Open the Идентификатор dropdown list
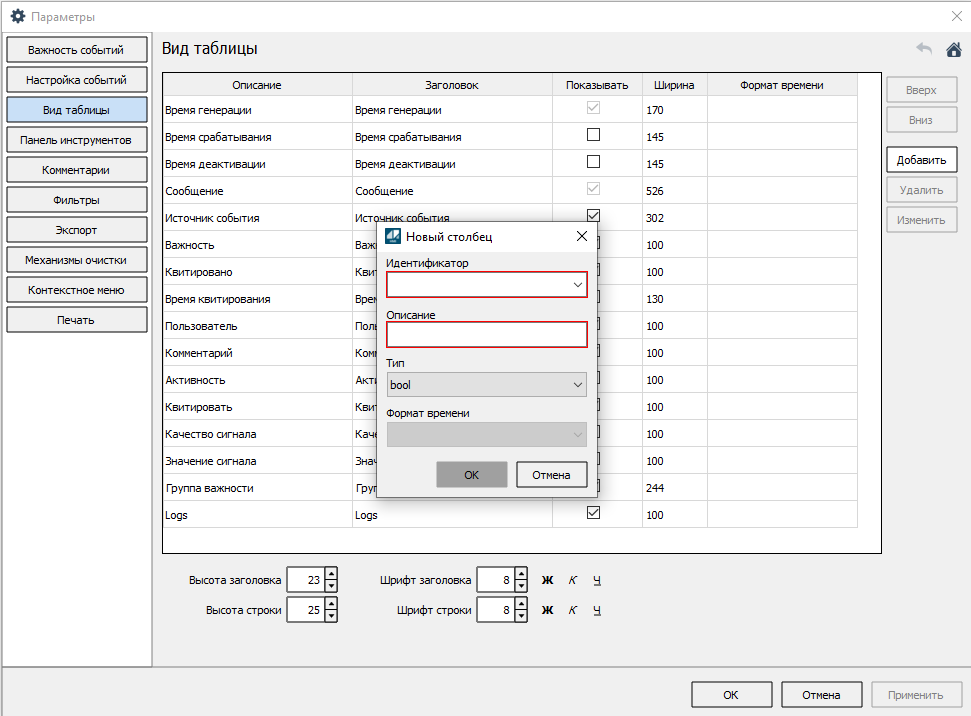The image size is (971, 716). 578,285
